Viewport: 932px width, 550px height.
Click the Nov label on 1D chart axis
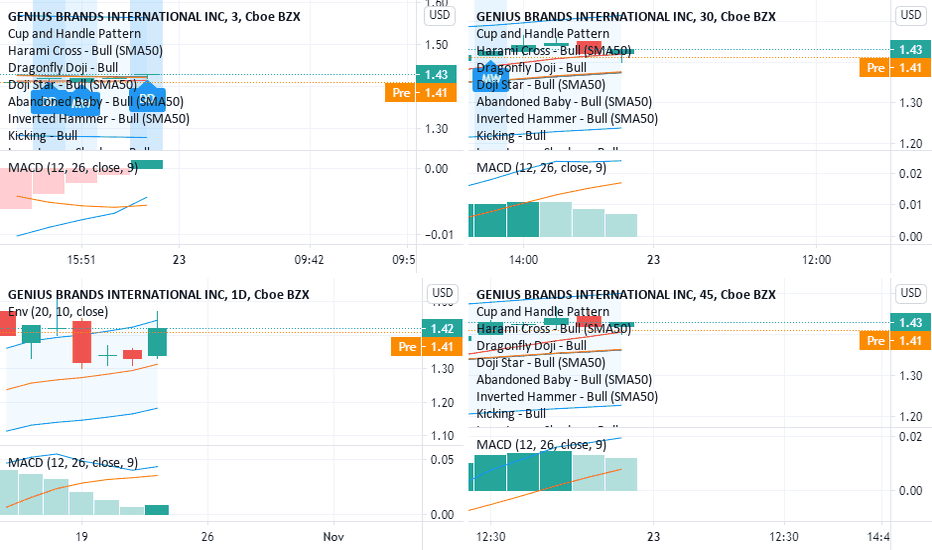(333, 536)
